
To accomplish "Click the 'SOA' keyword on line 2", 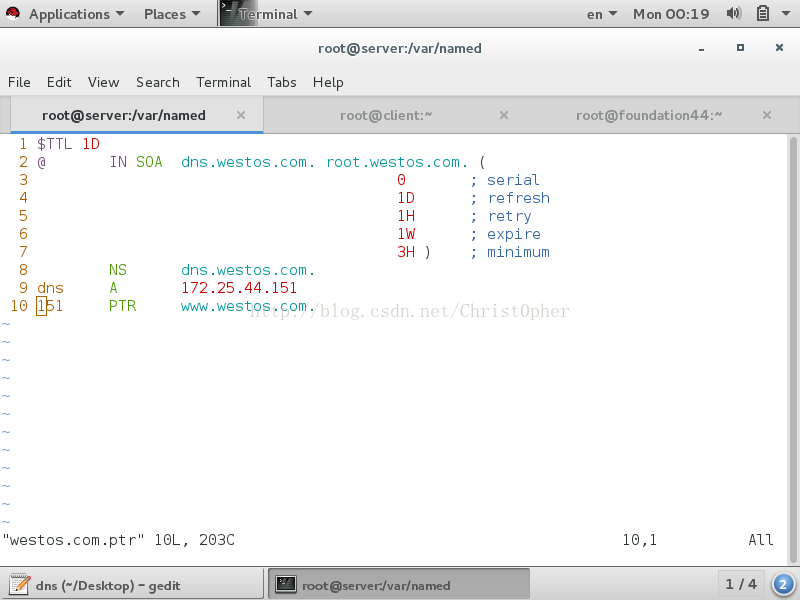I will (149, 162).
